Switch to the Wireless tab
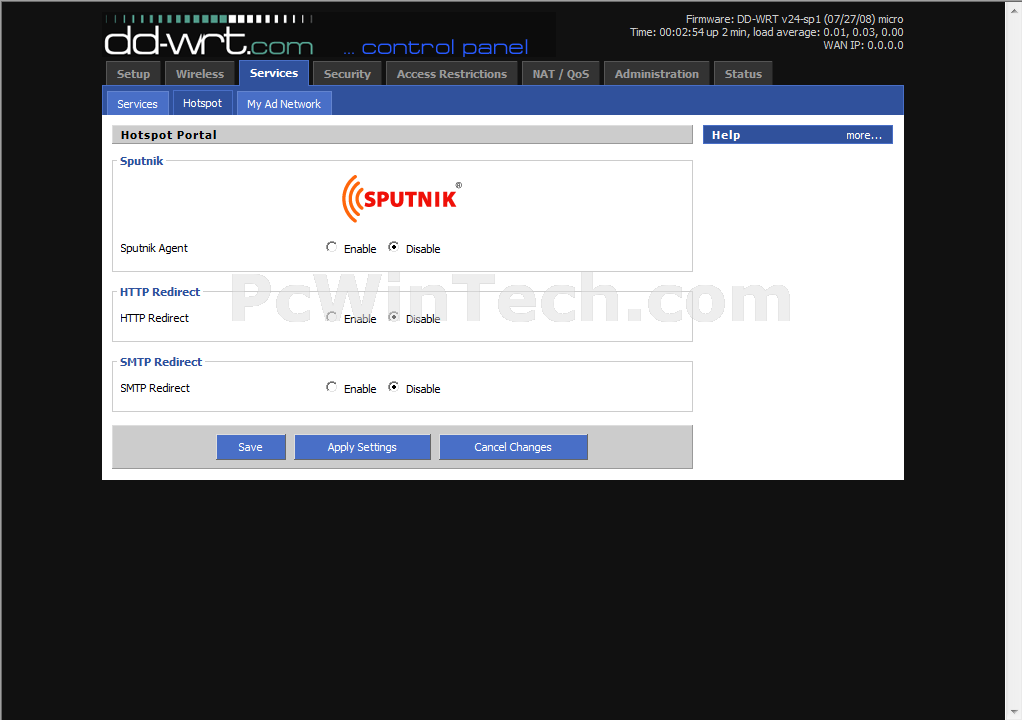Screen dimensions: 1022x720 point(200,74)
